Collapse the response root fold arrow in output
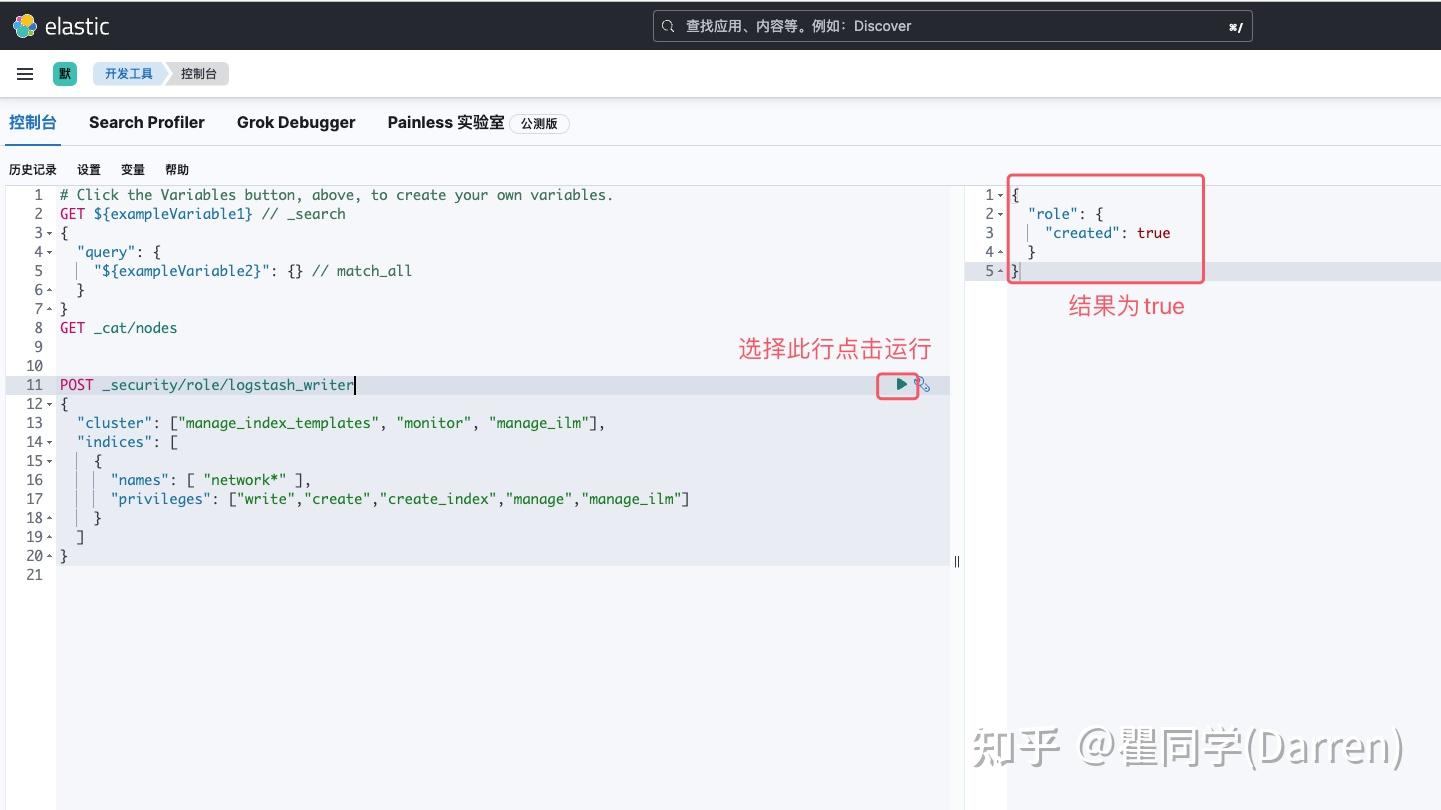 (1000, 195)
